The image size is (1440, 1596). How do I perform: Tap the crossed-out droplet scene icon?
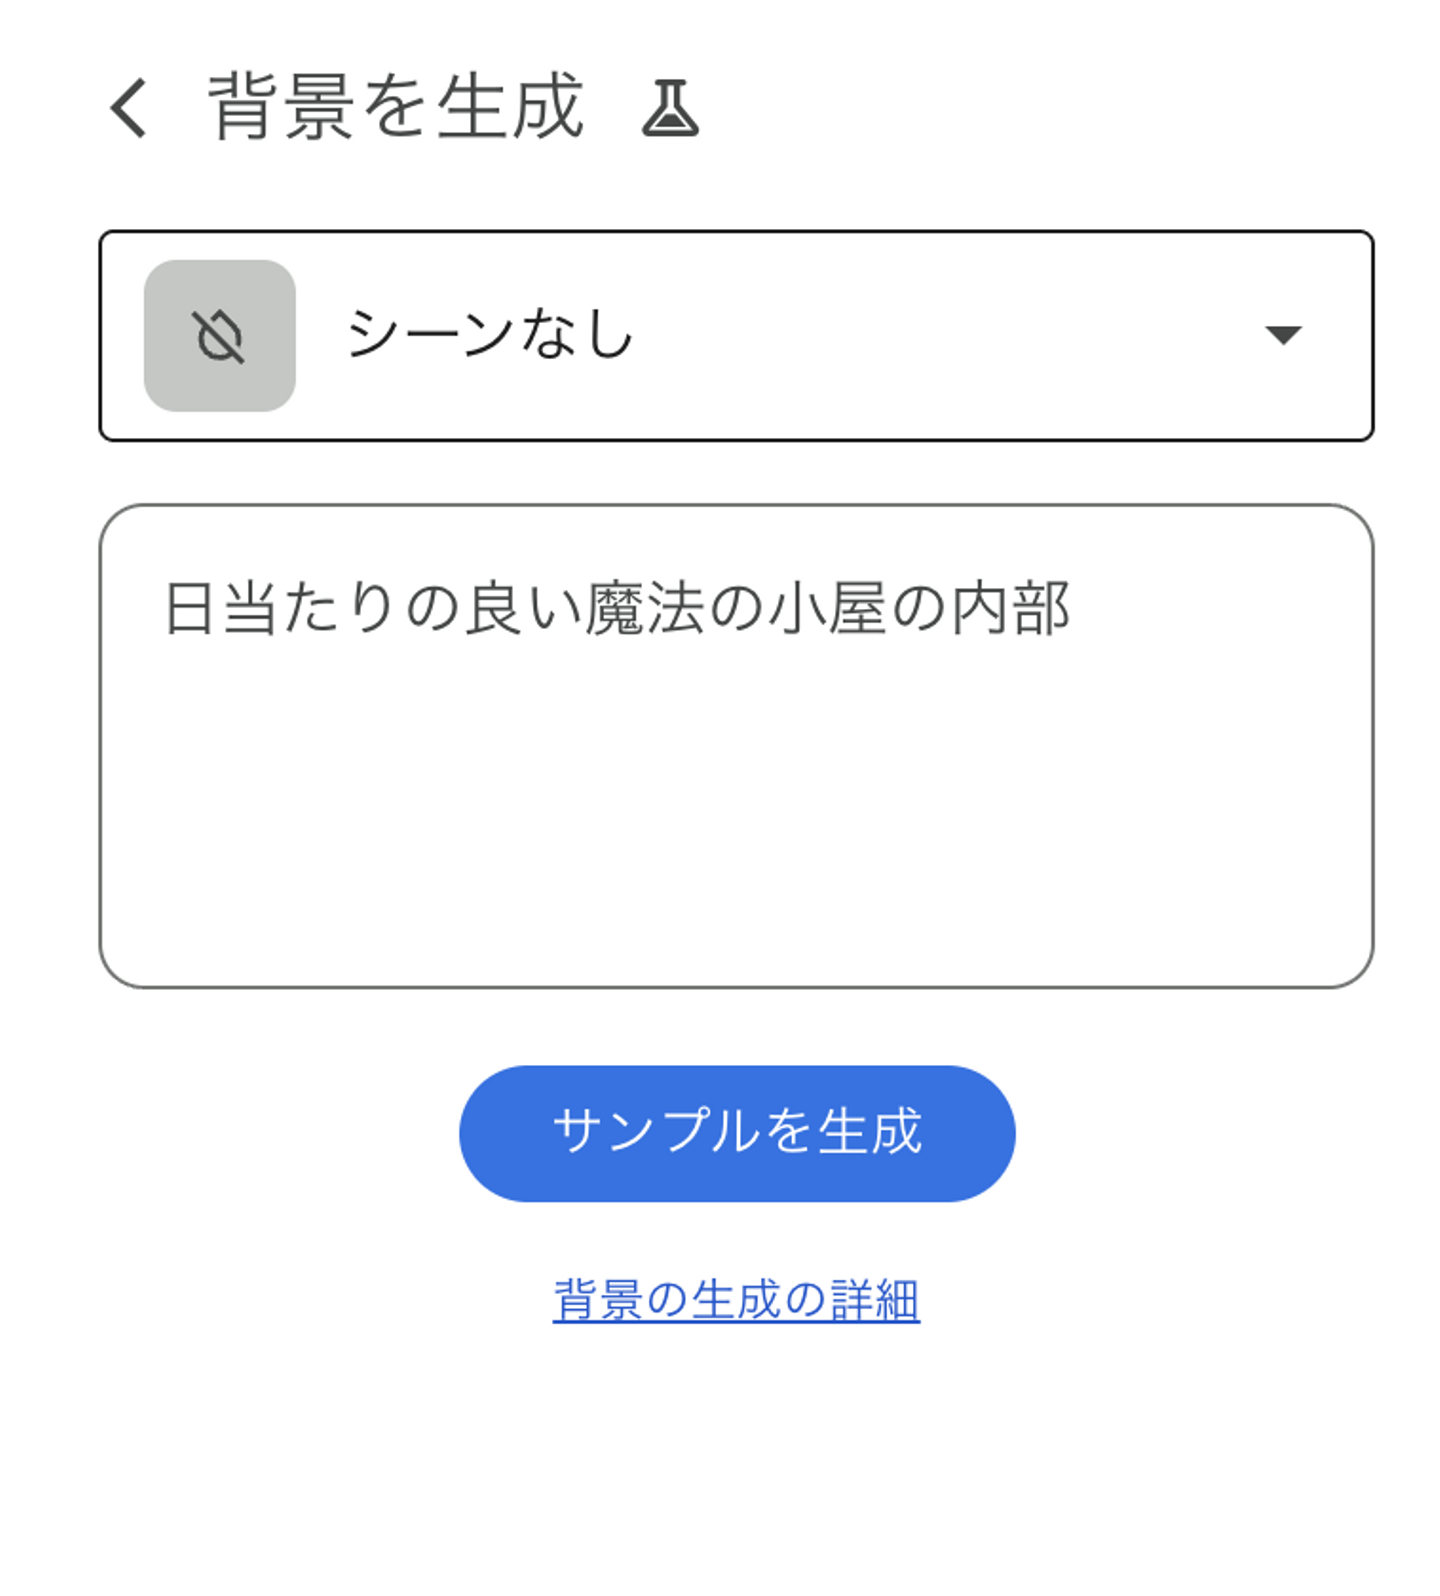(220, 336)
